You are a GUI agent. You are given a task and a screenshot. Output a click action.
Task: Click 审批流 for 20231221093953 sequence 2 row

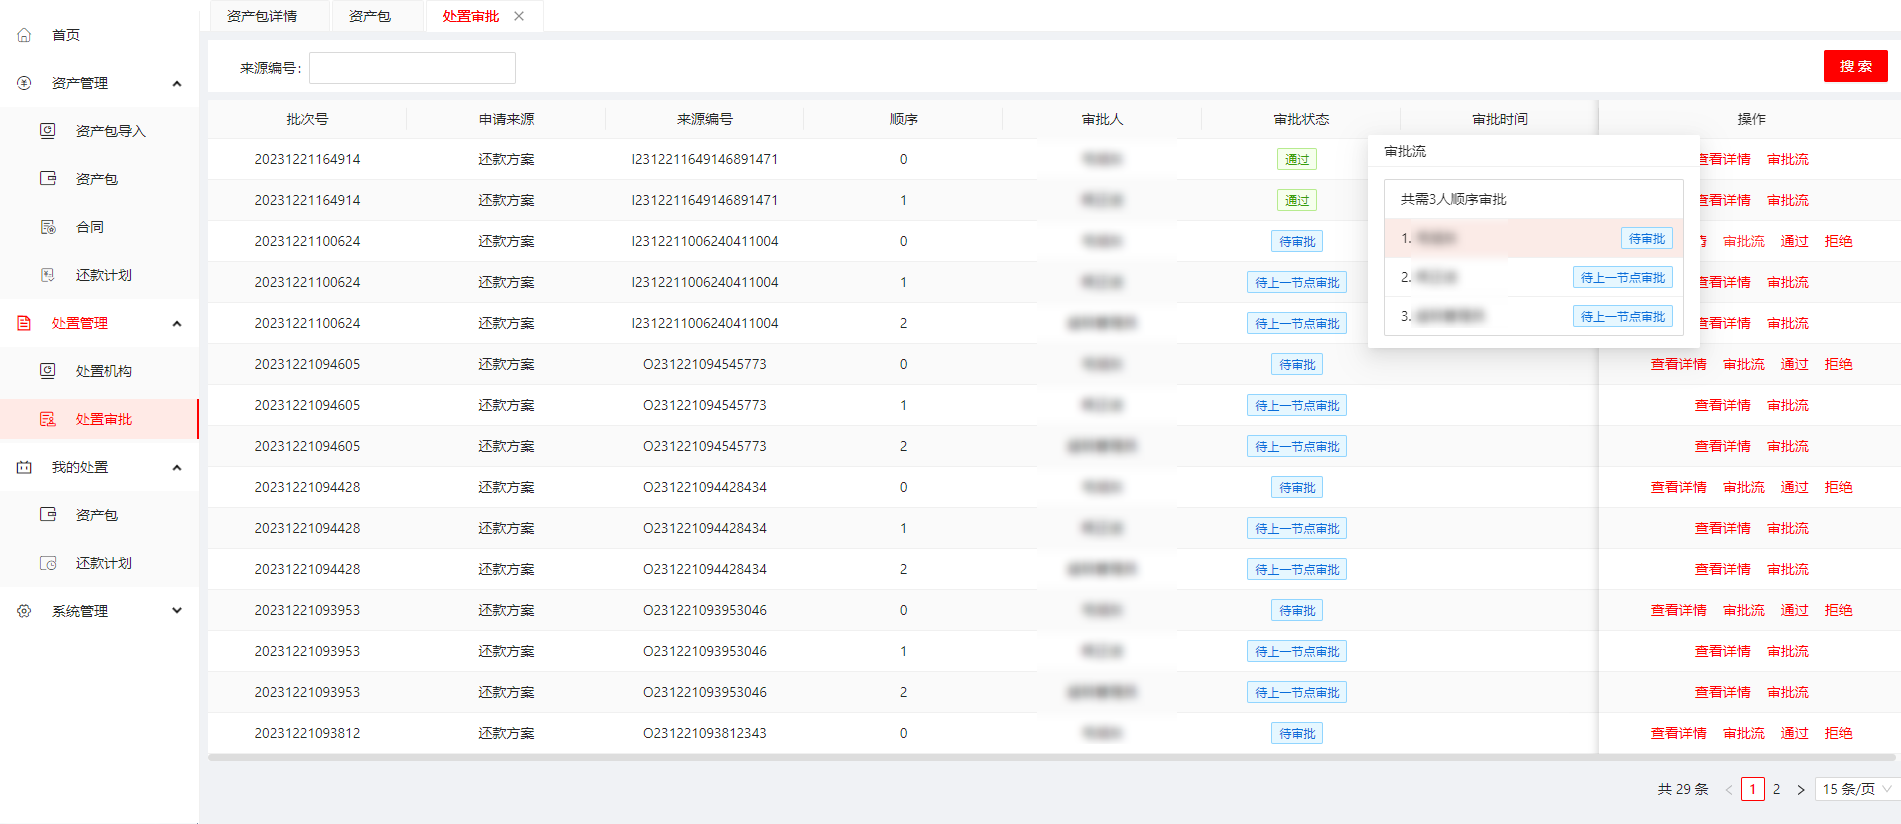point(1788,692)
